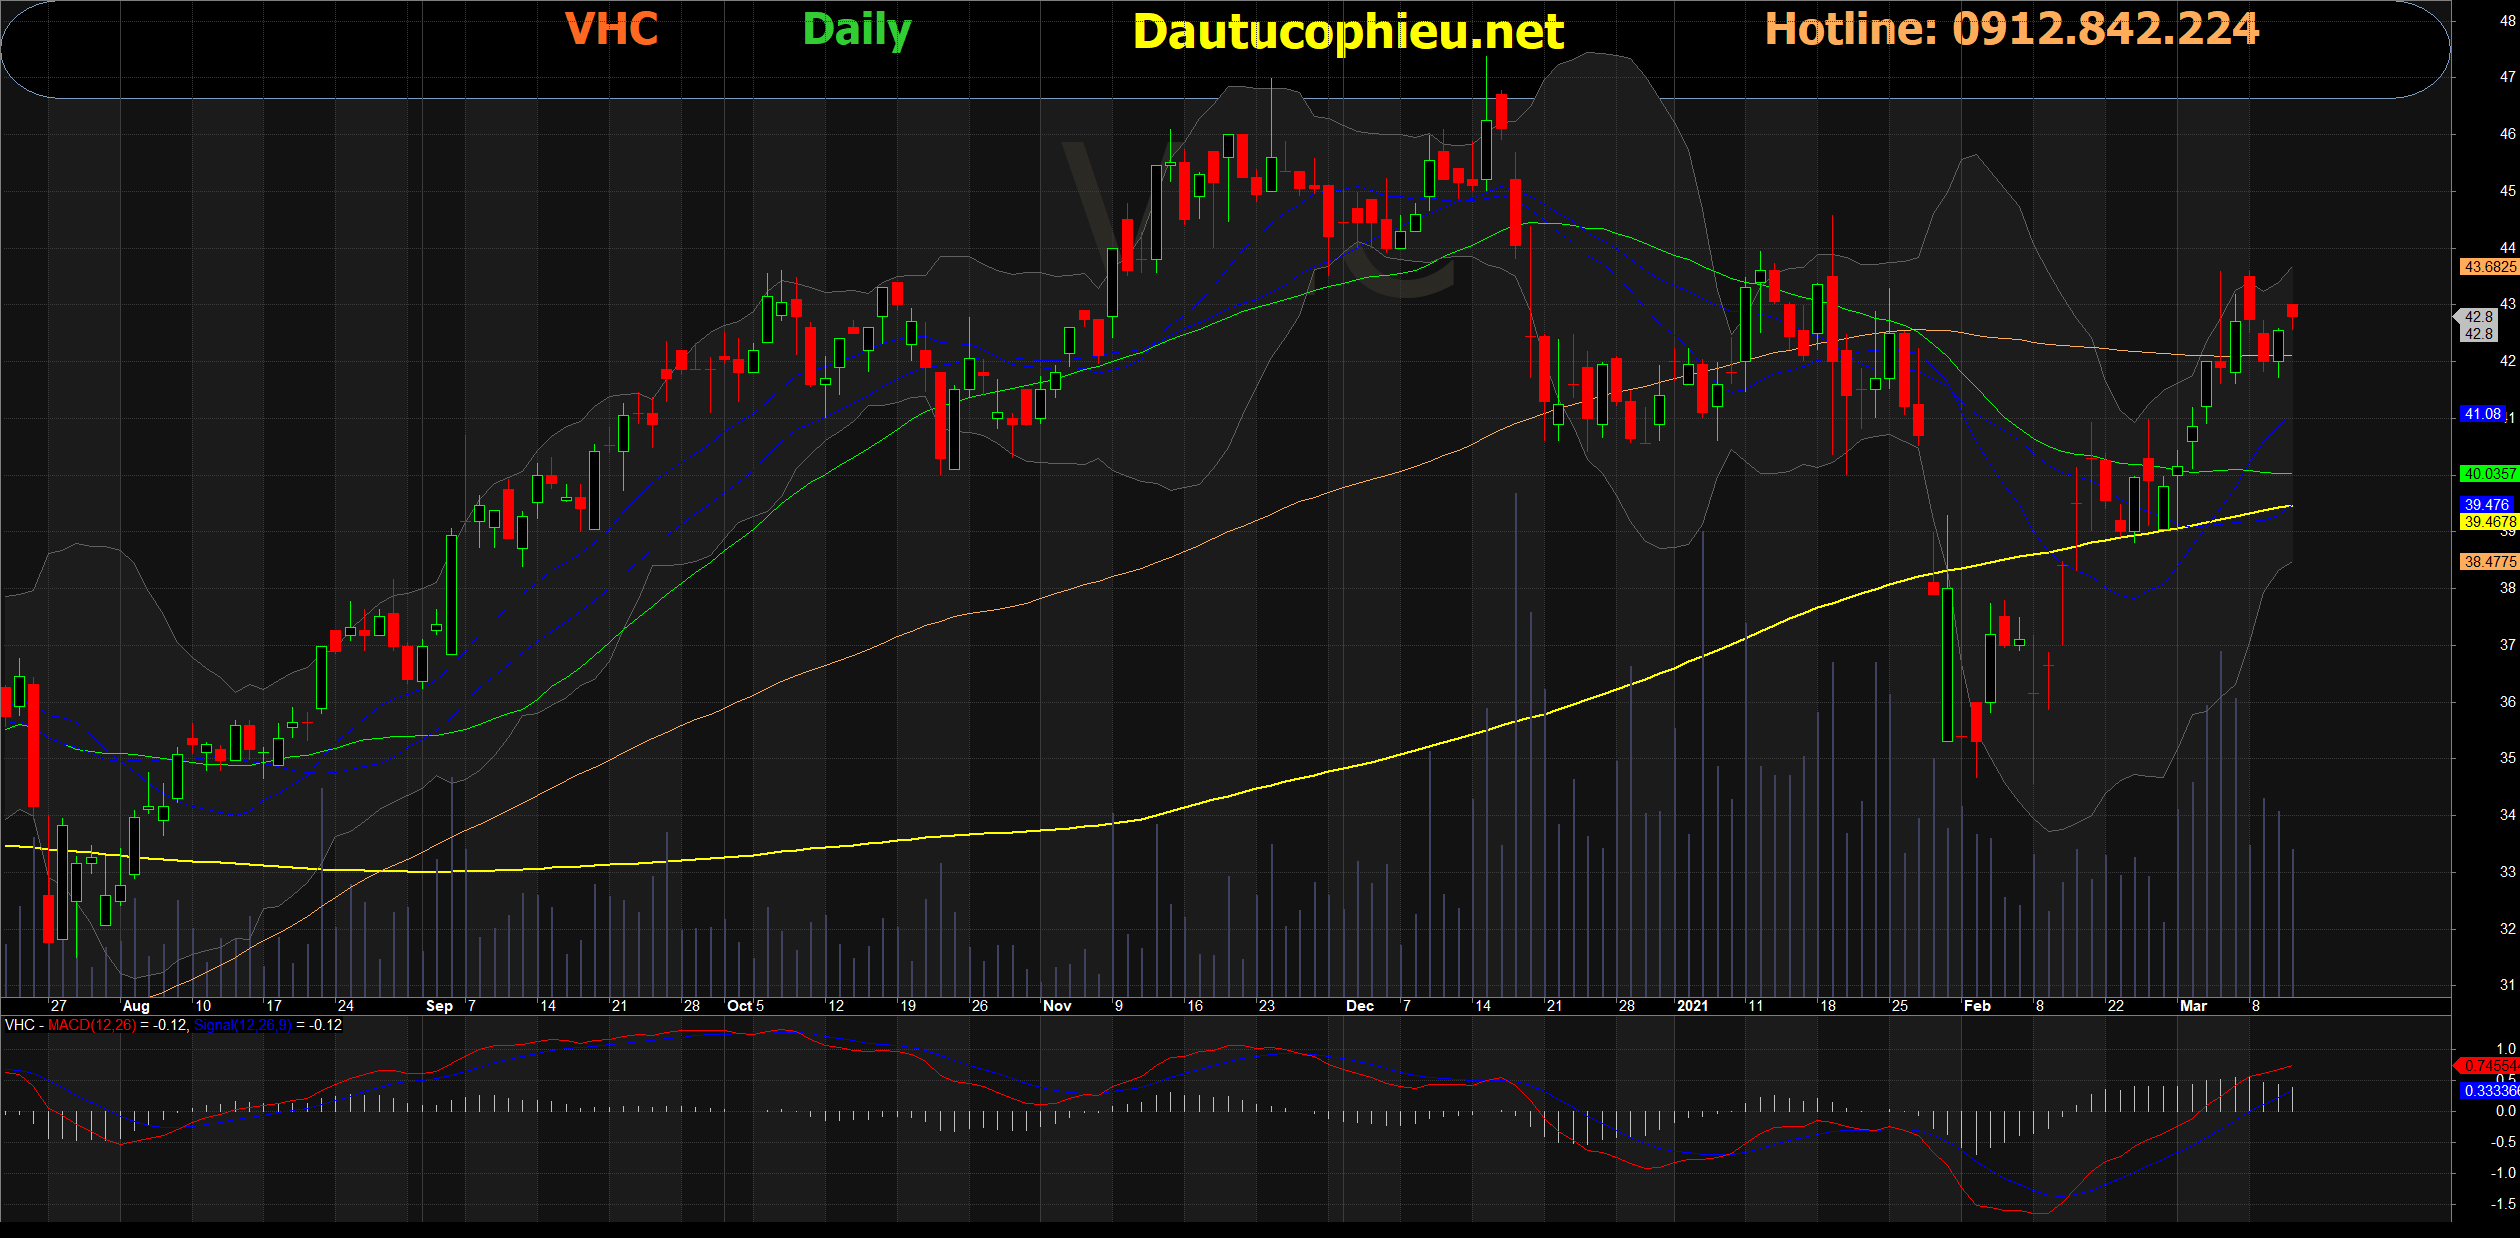Click the Aug month marker on date axis
Image resolution: width=2520 pixels, height=1238 pixels.
pyautogui.click(x=135, y=1006)
